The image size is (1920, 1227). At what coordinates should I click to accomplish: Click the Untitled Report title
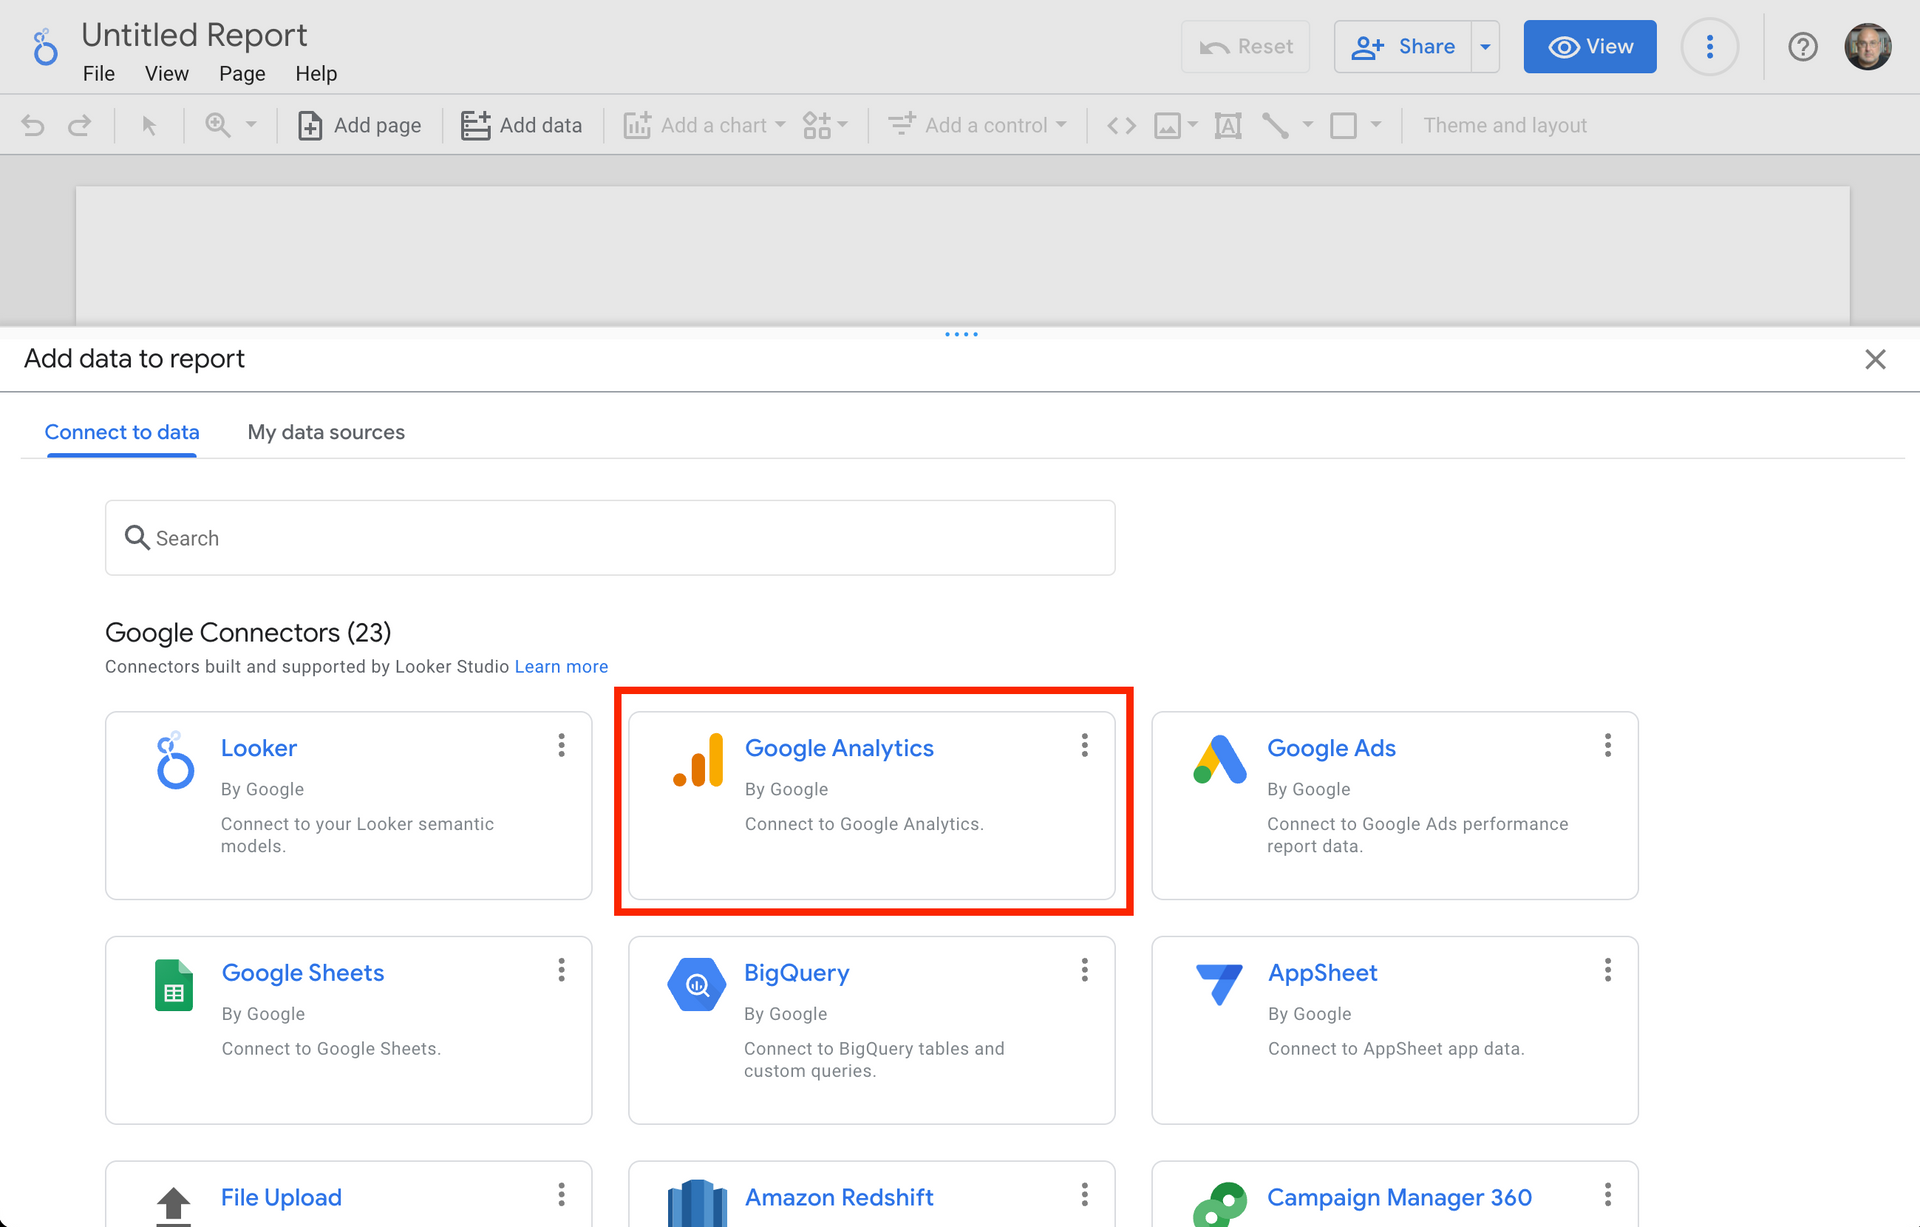(x=194, y=35)
